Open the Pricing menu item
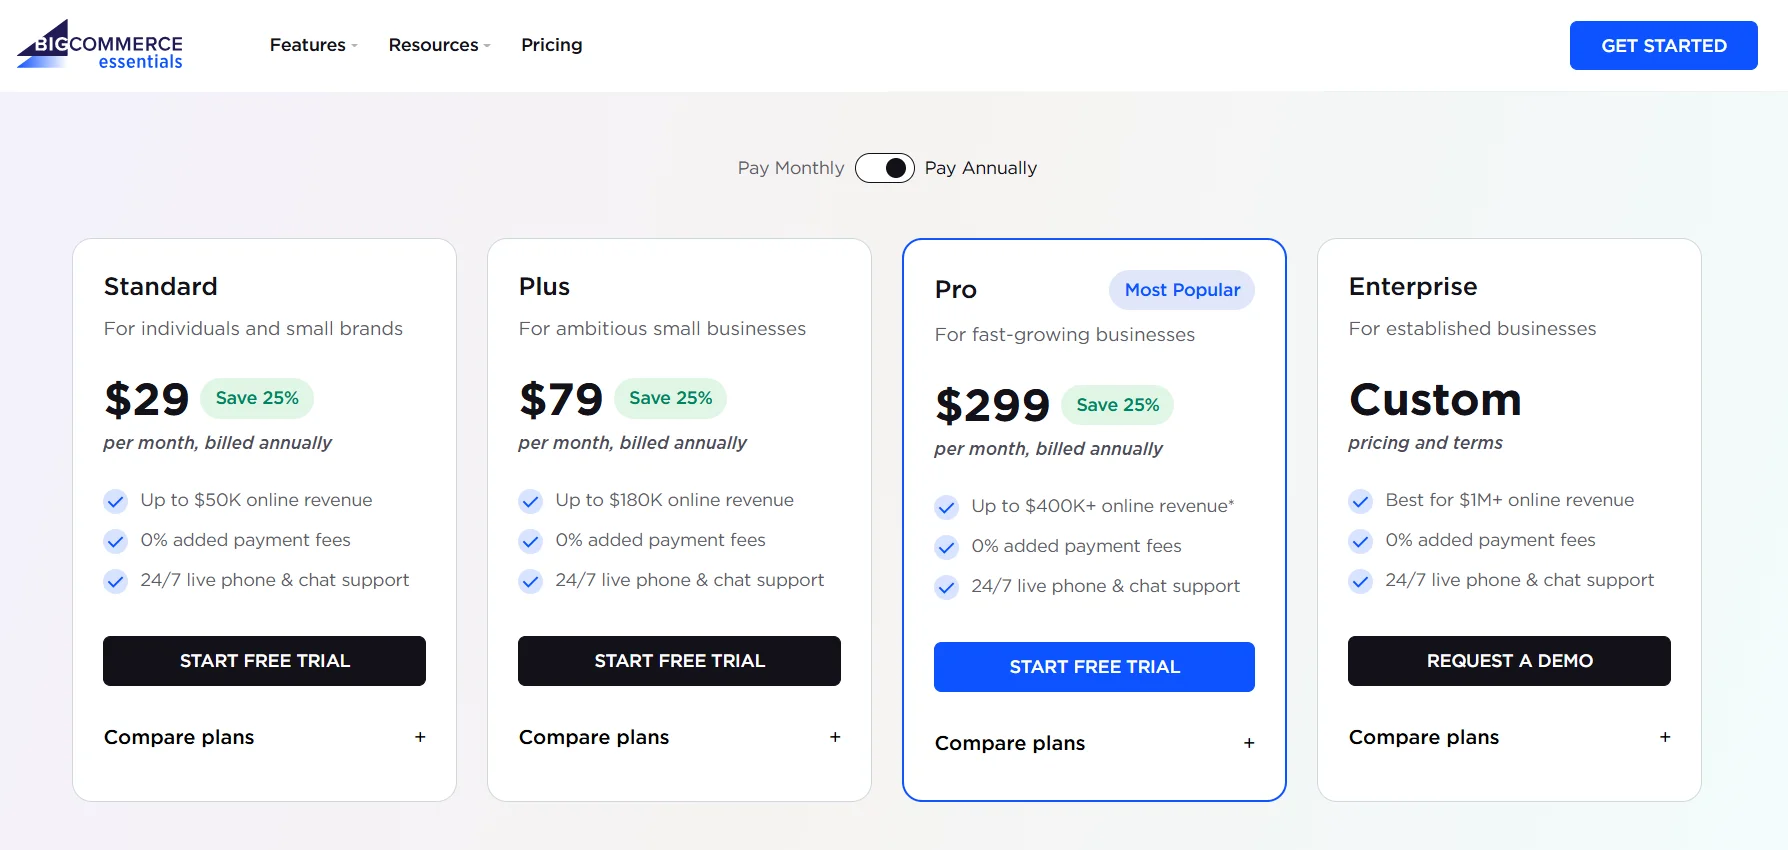The image size is (1788, 850). [x=551, y=45]
